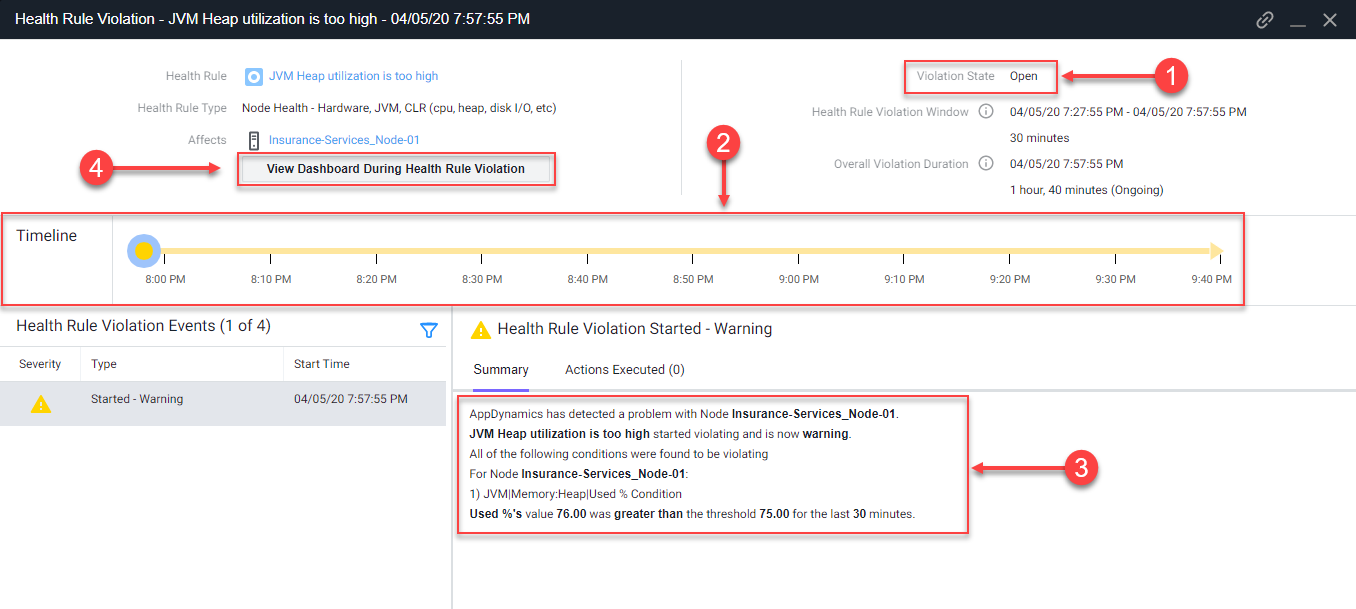The image size is (1356, 609).
Task: Click View Dashboard During Health Rule Violation
Action: [x=396, y=169]
